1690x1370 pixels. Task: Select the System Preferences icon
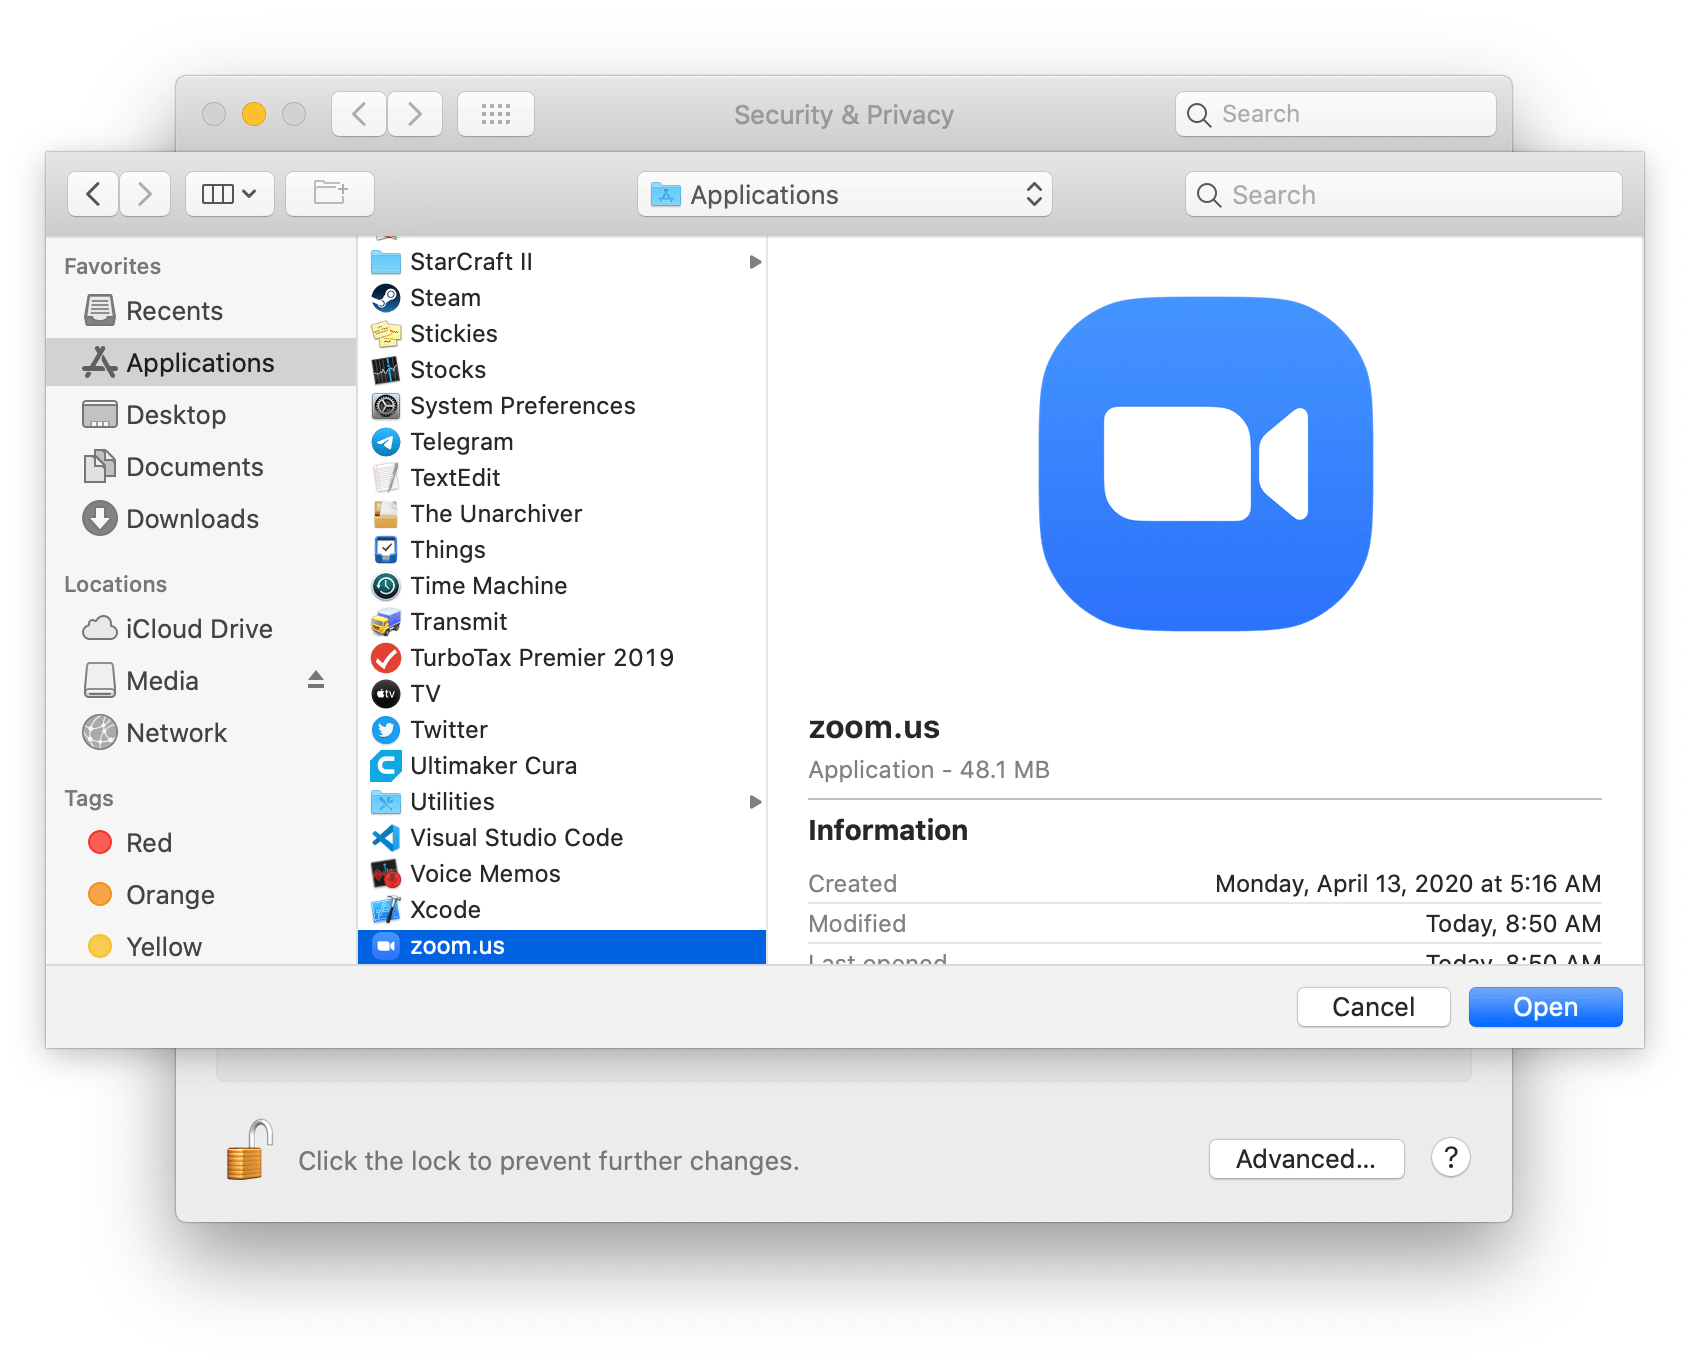(x=386, y=405)
